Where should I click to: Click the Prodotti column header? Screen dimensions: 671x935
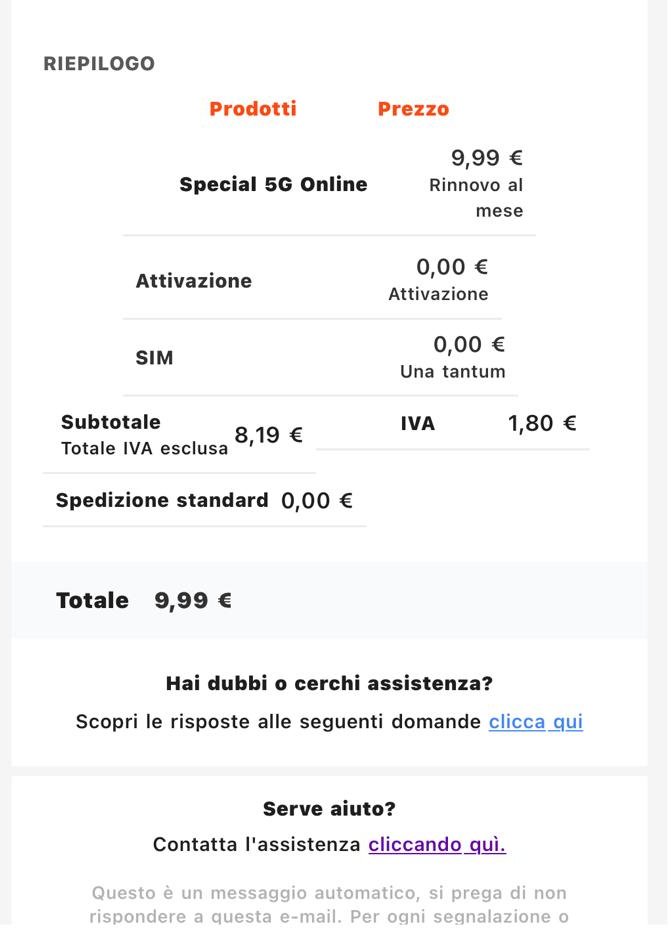(x=253, y=109)
